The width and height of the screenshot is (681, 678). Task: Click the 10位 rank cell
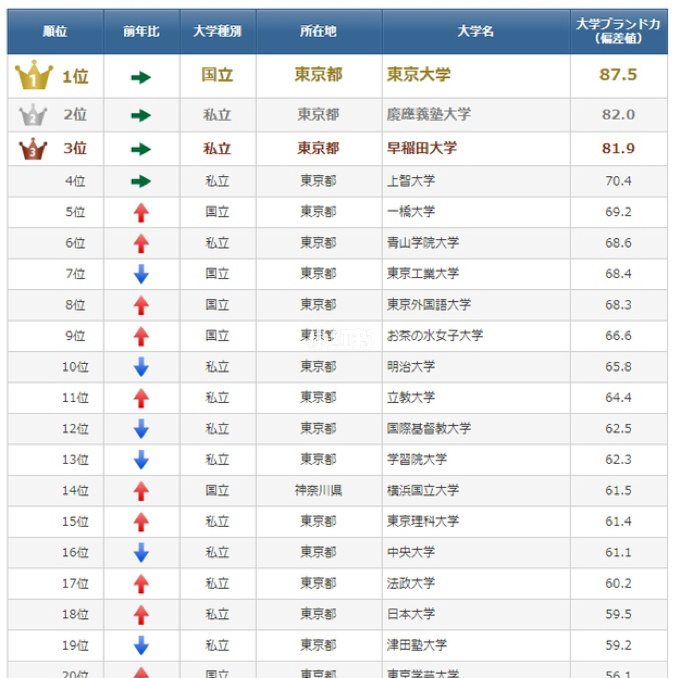(55, 367)
